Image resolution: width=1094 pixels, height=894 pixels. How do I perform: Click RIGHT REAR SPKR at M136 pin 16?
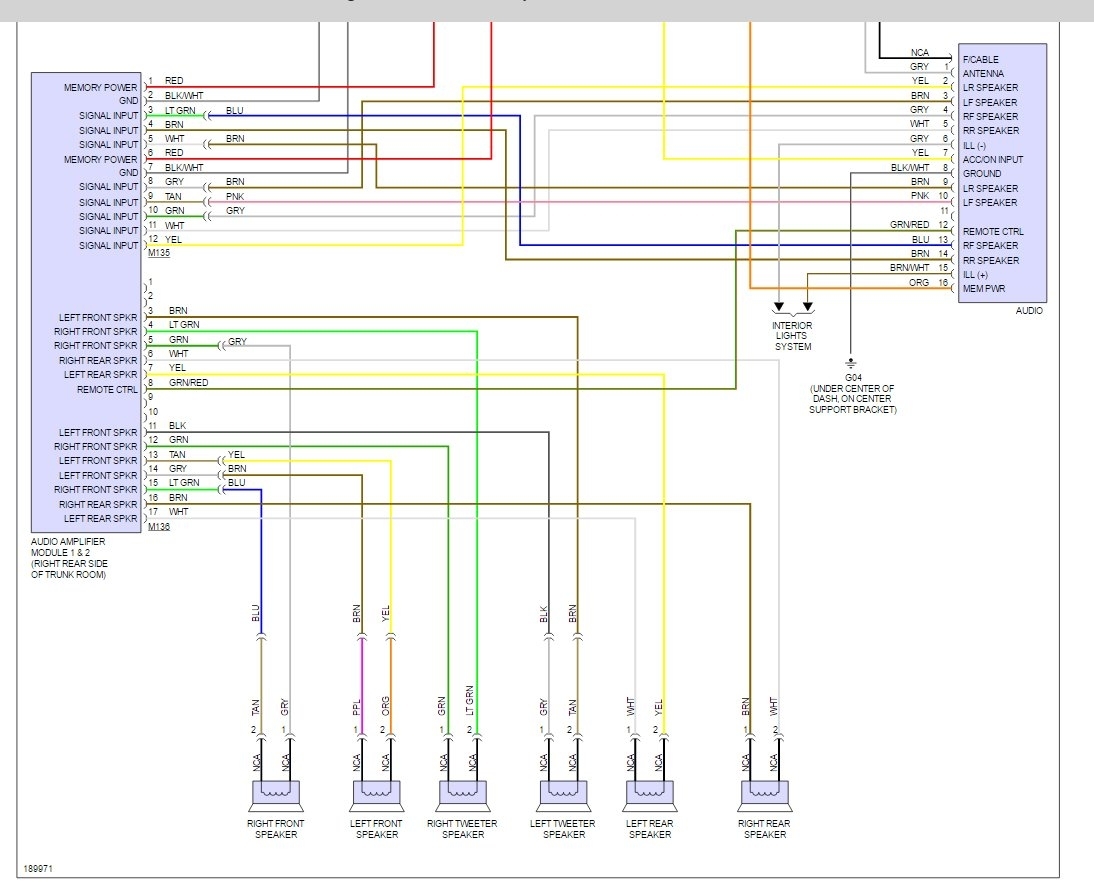(x=98, y=504)
